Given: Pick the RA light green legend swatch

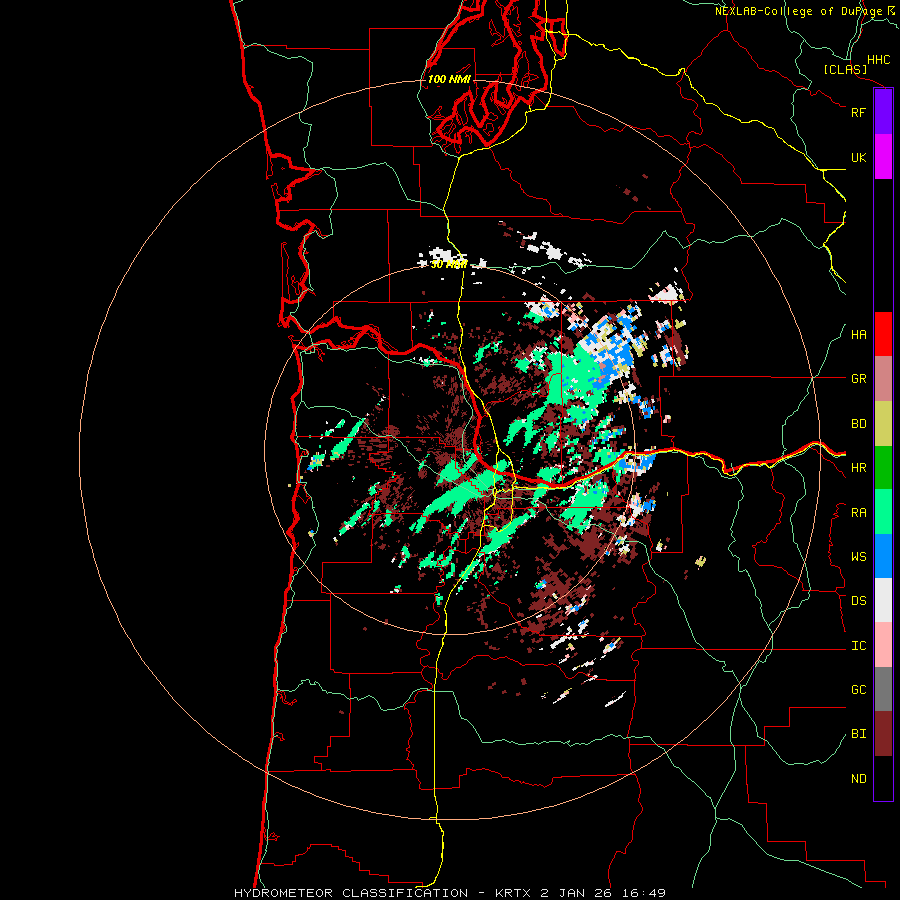Looking at the screenshot, I should tap(883, 512).
